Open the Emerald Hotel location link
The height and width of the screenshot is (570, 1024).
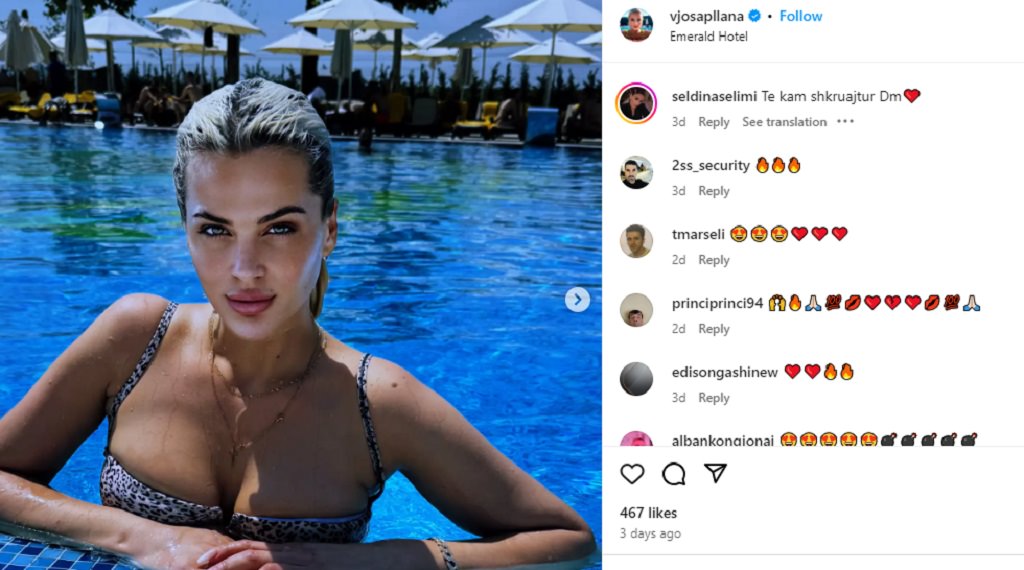click(709, 37)
